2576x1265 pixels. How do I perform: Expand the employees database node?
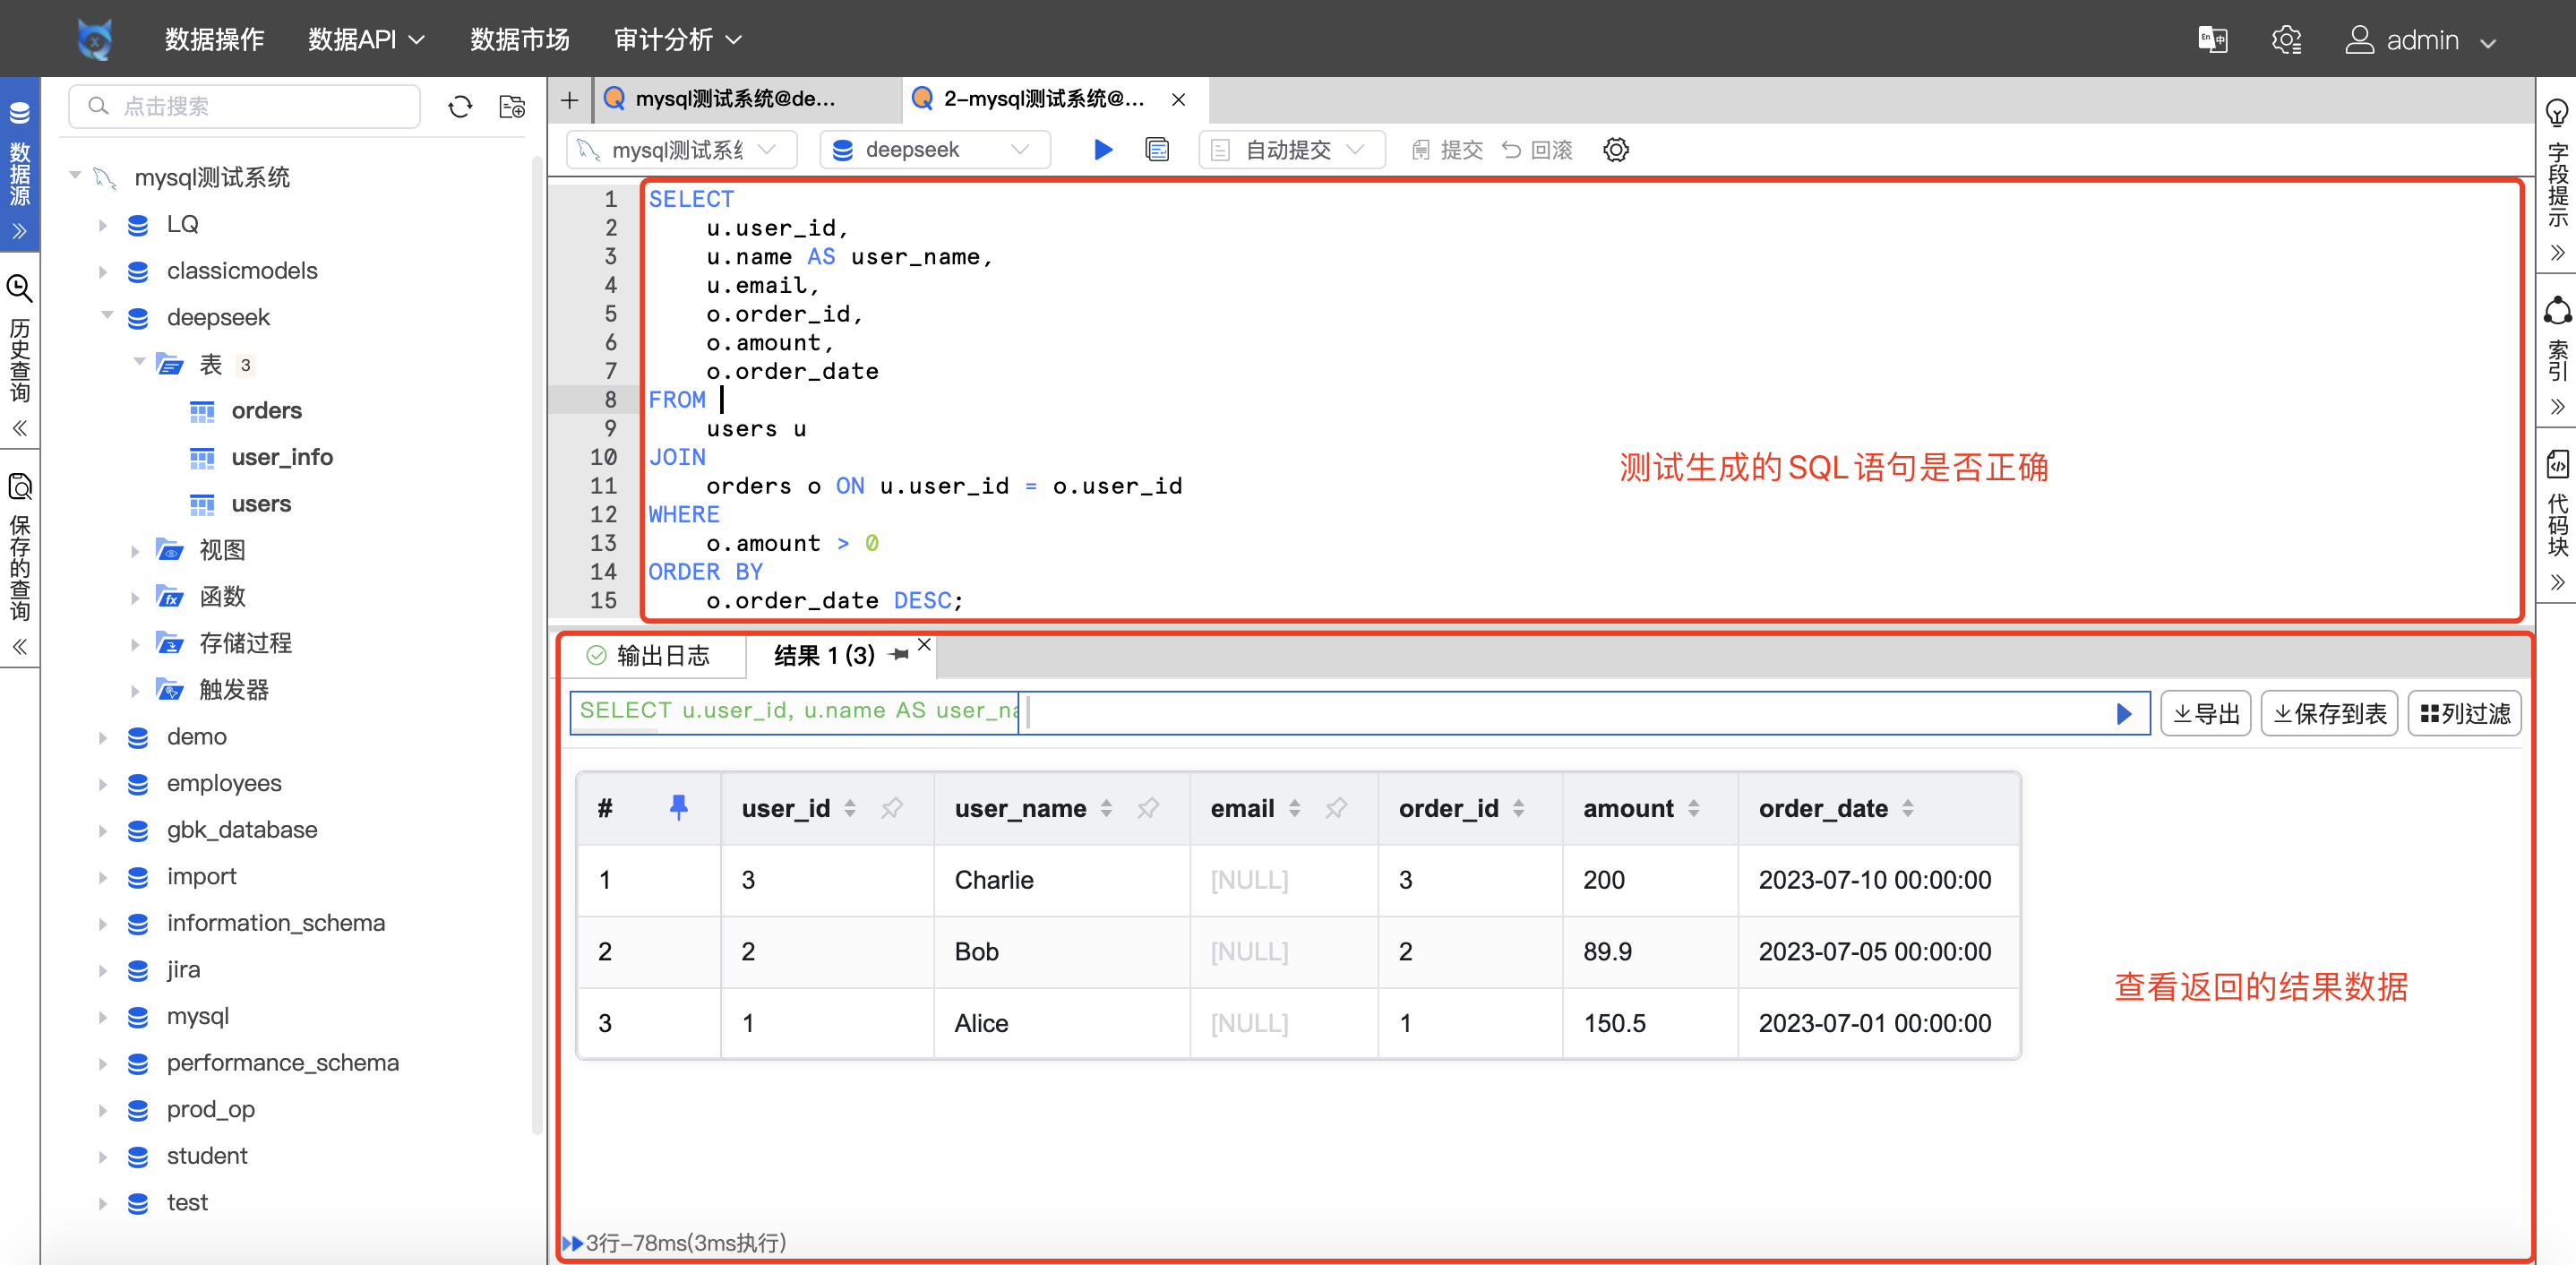coord(103,784)
